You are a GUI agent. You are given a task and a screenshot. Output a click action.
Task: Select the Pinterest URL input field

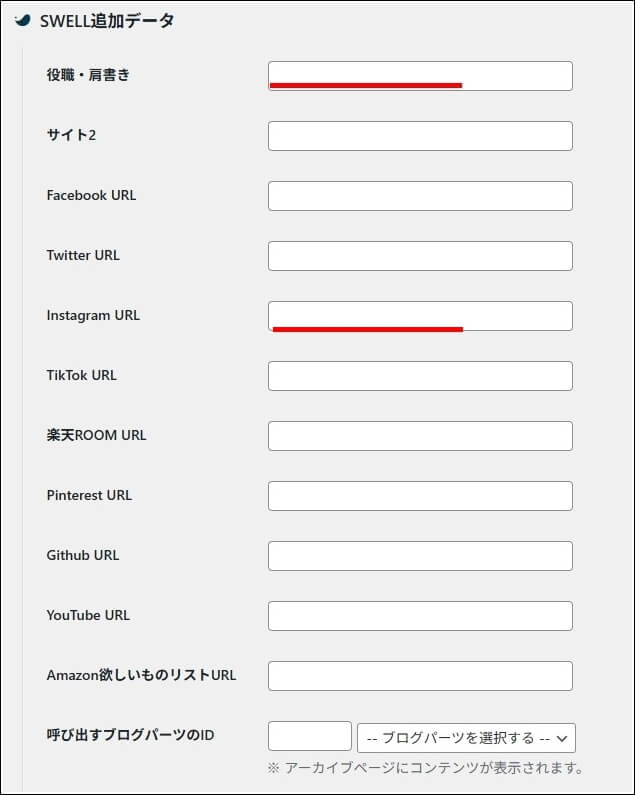pos(420,496)
